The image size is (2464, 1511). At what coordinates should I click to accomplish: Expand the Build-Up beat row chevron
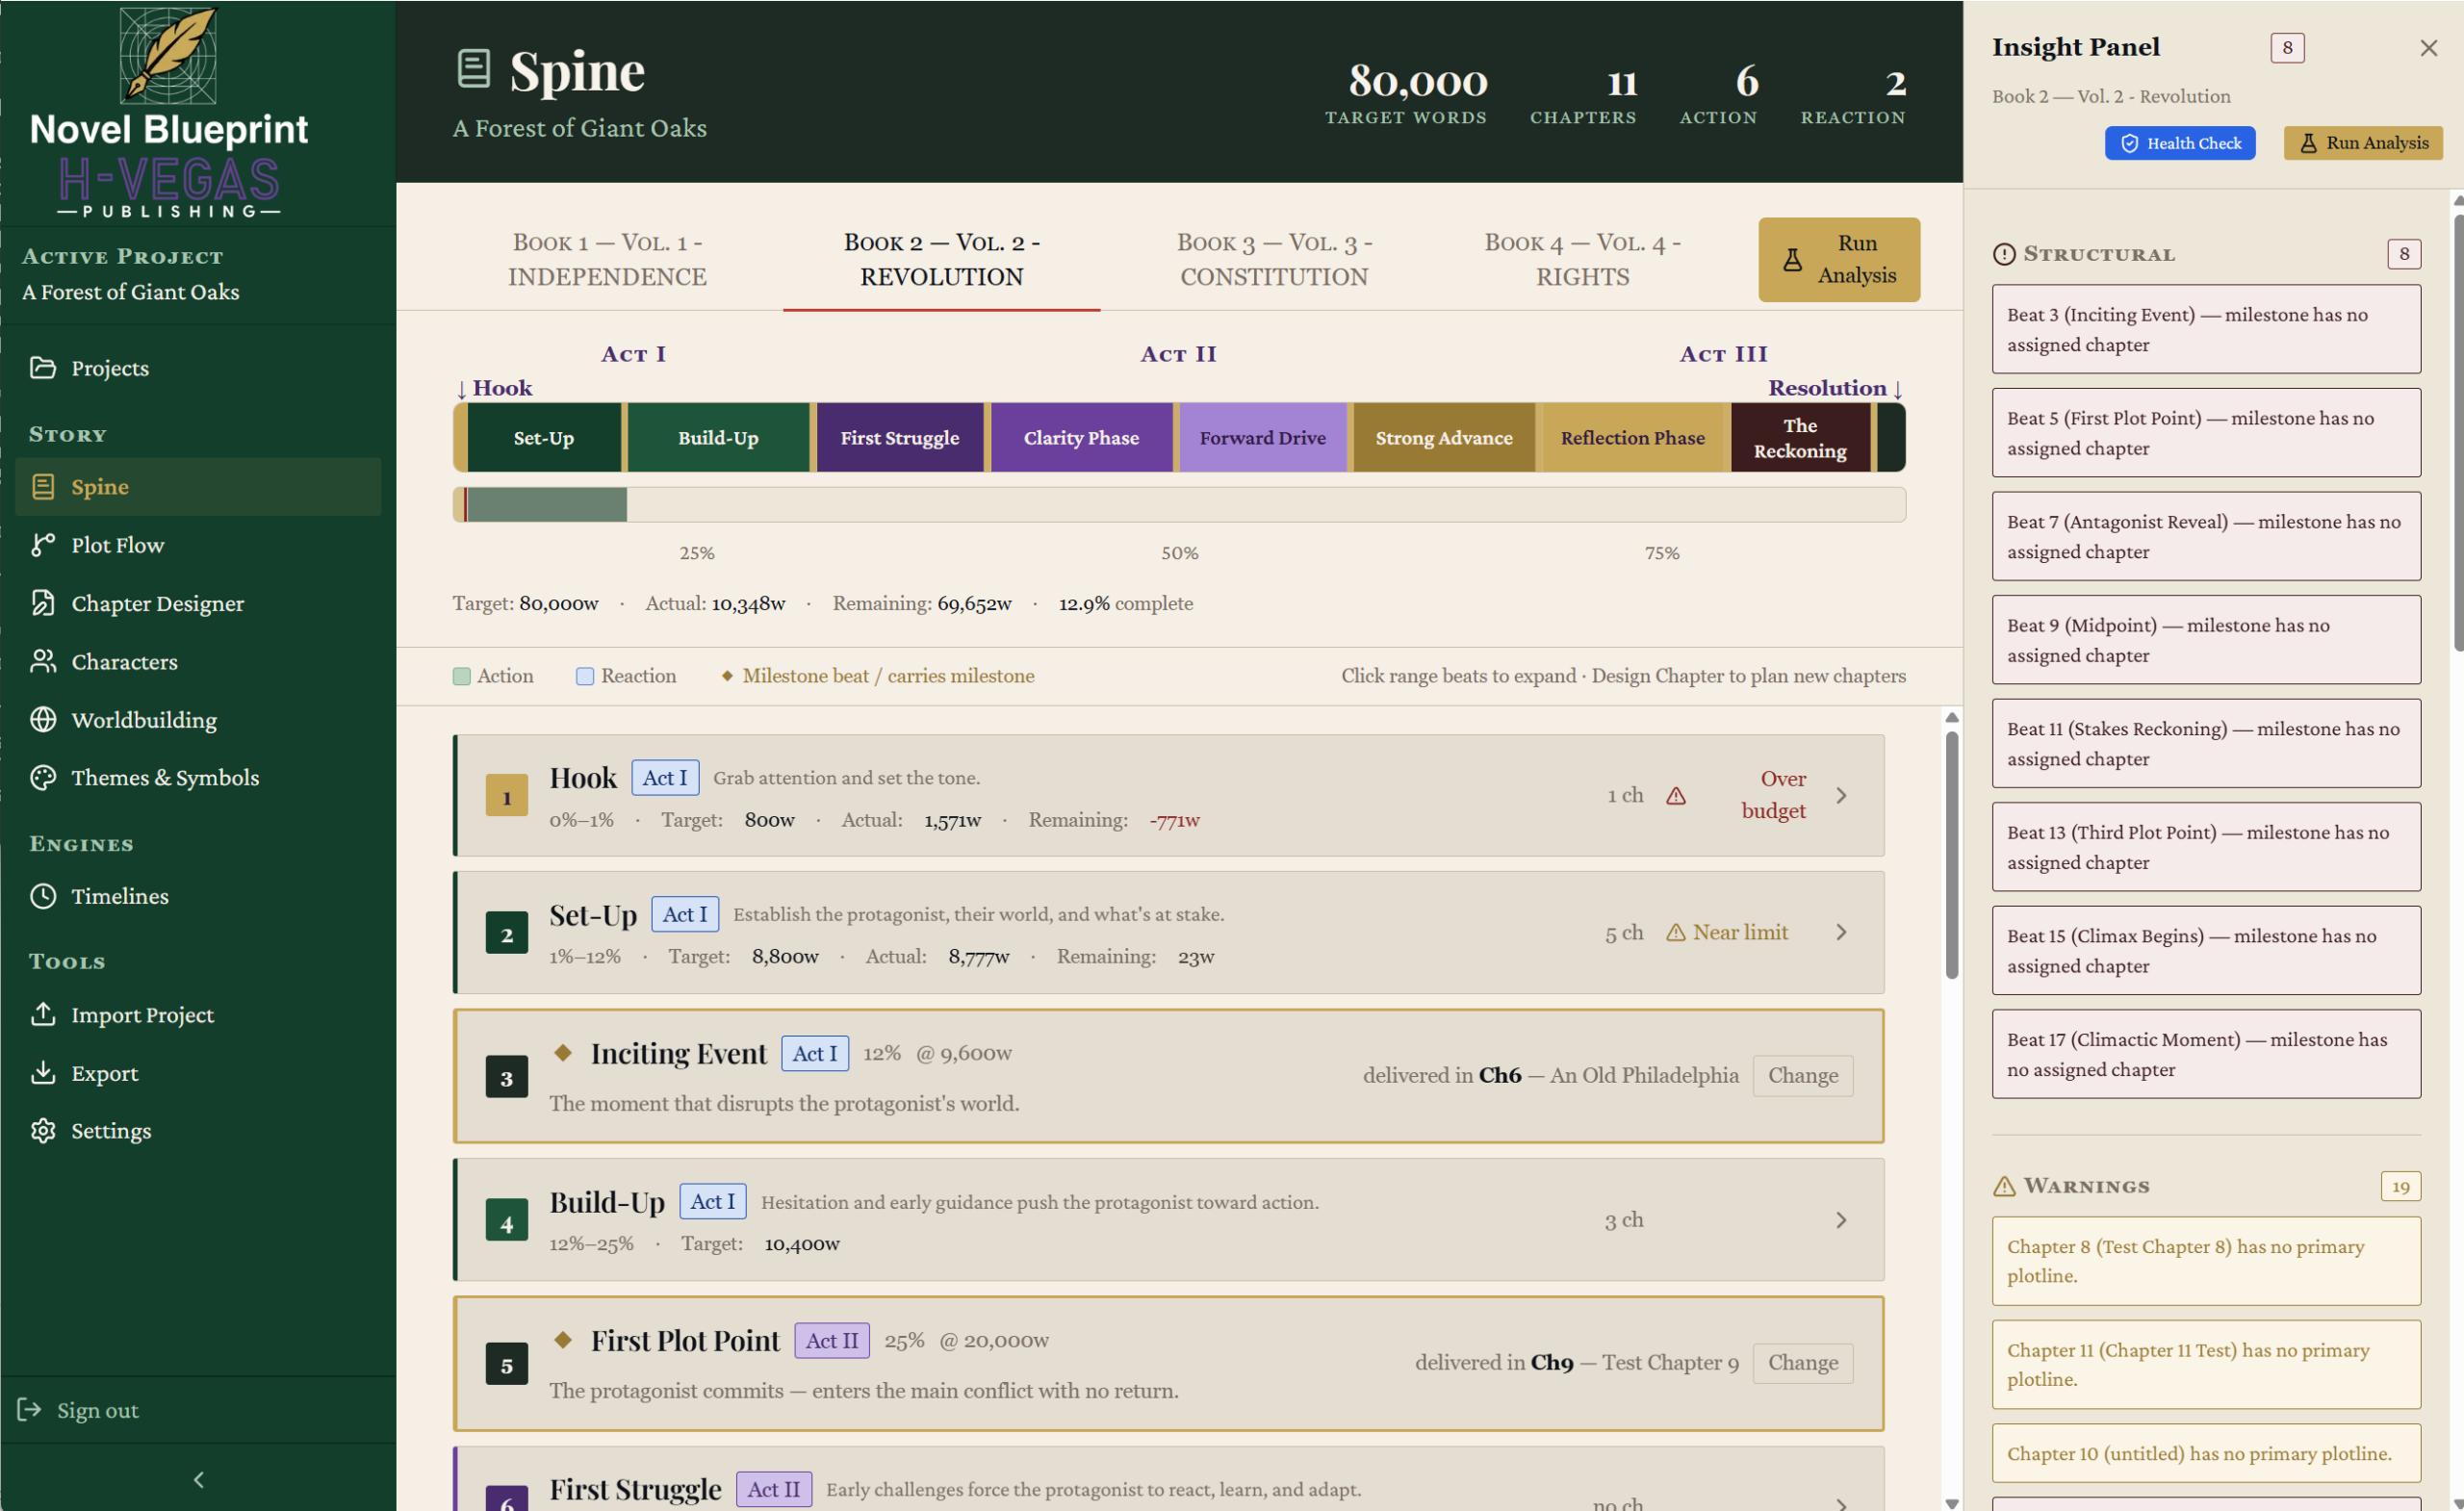pyautogui.click(x=1841, y=1221)
